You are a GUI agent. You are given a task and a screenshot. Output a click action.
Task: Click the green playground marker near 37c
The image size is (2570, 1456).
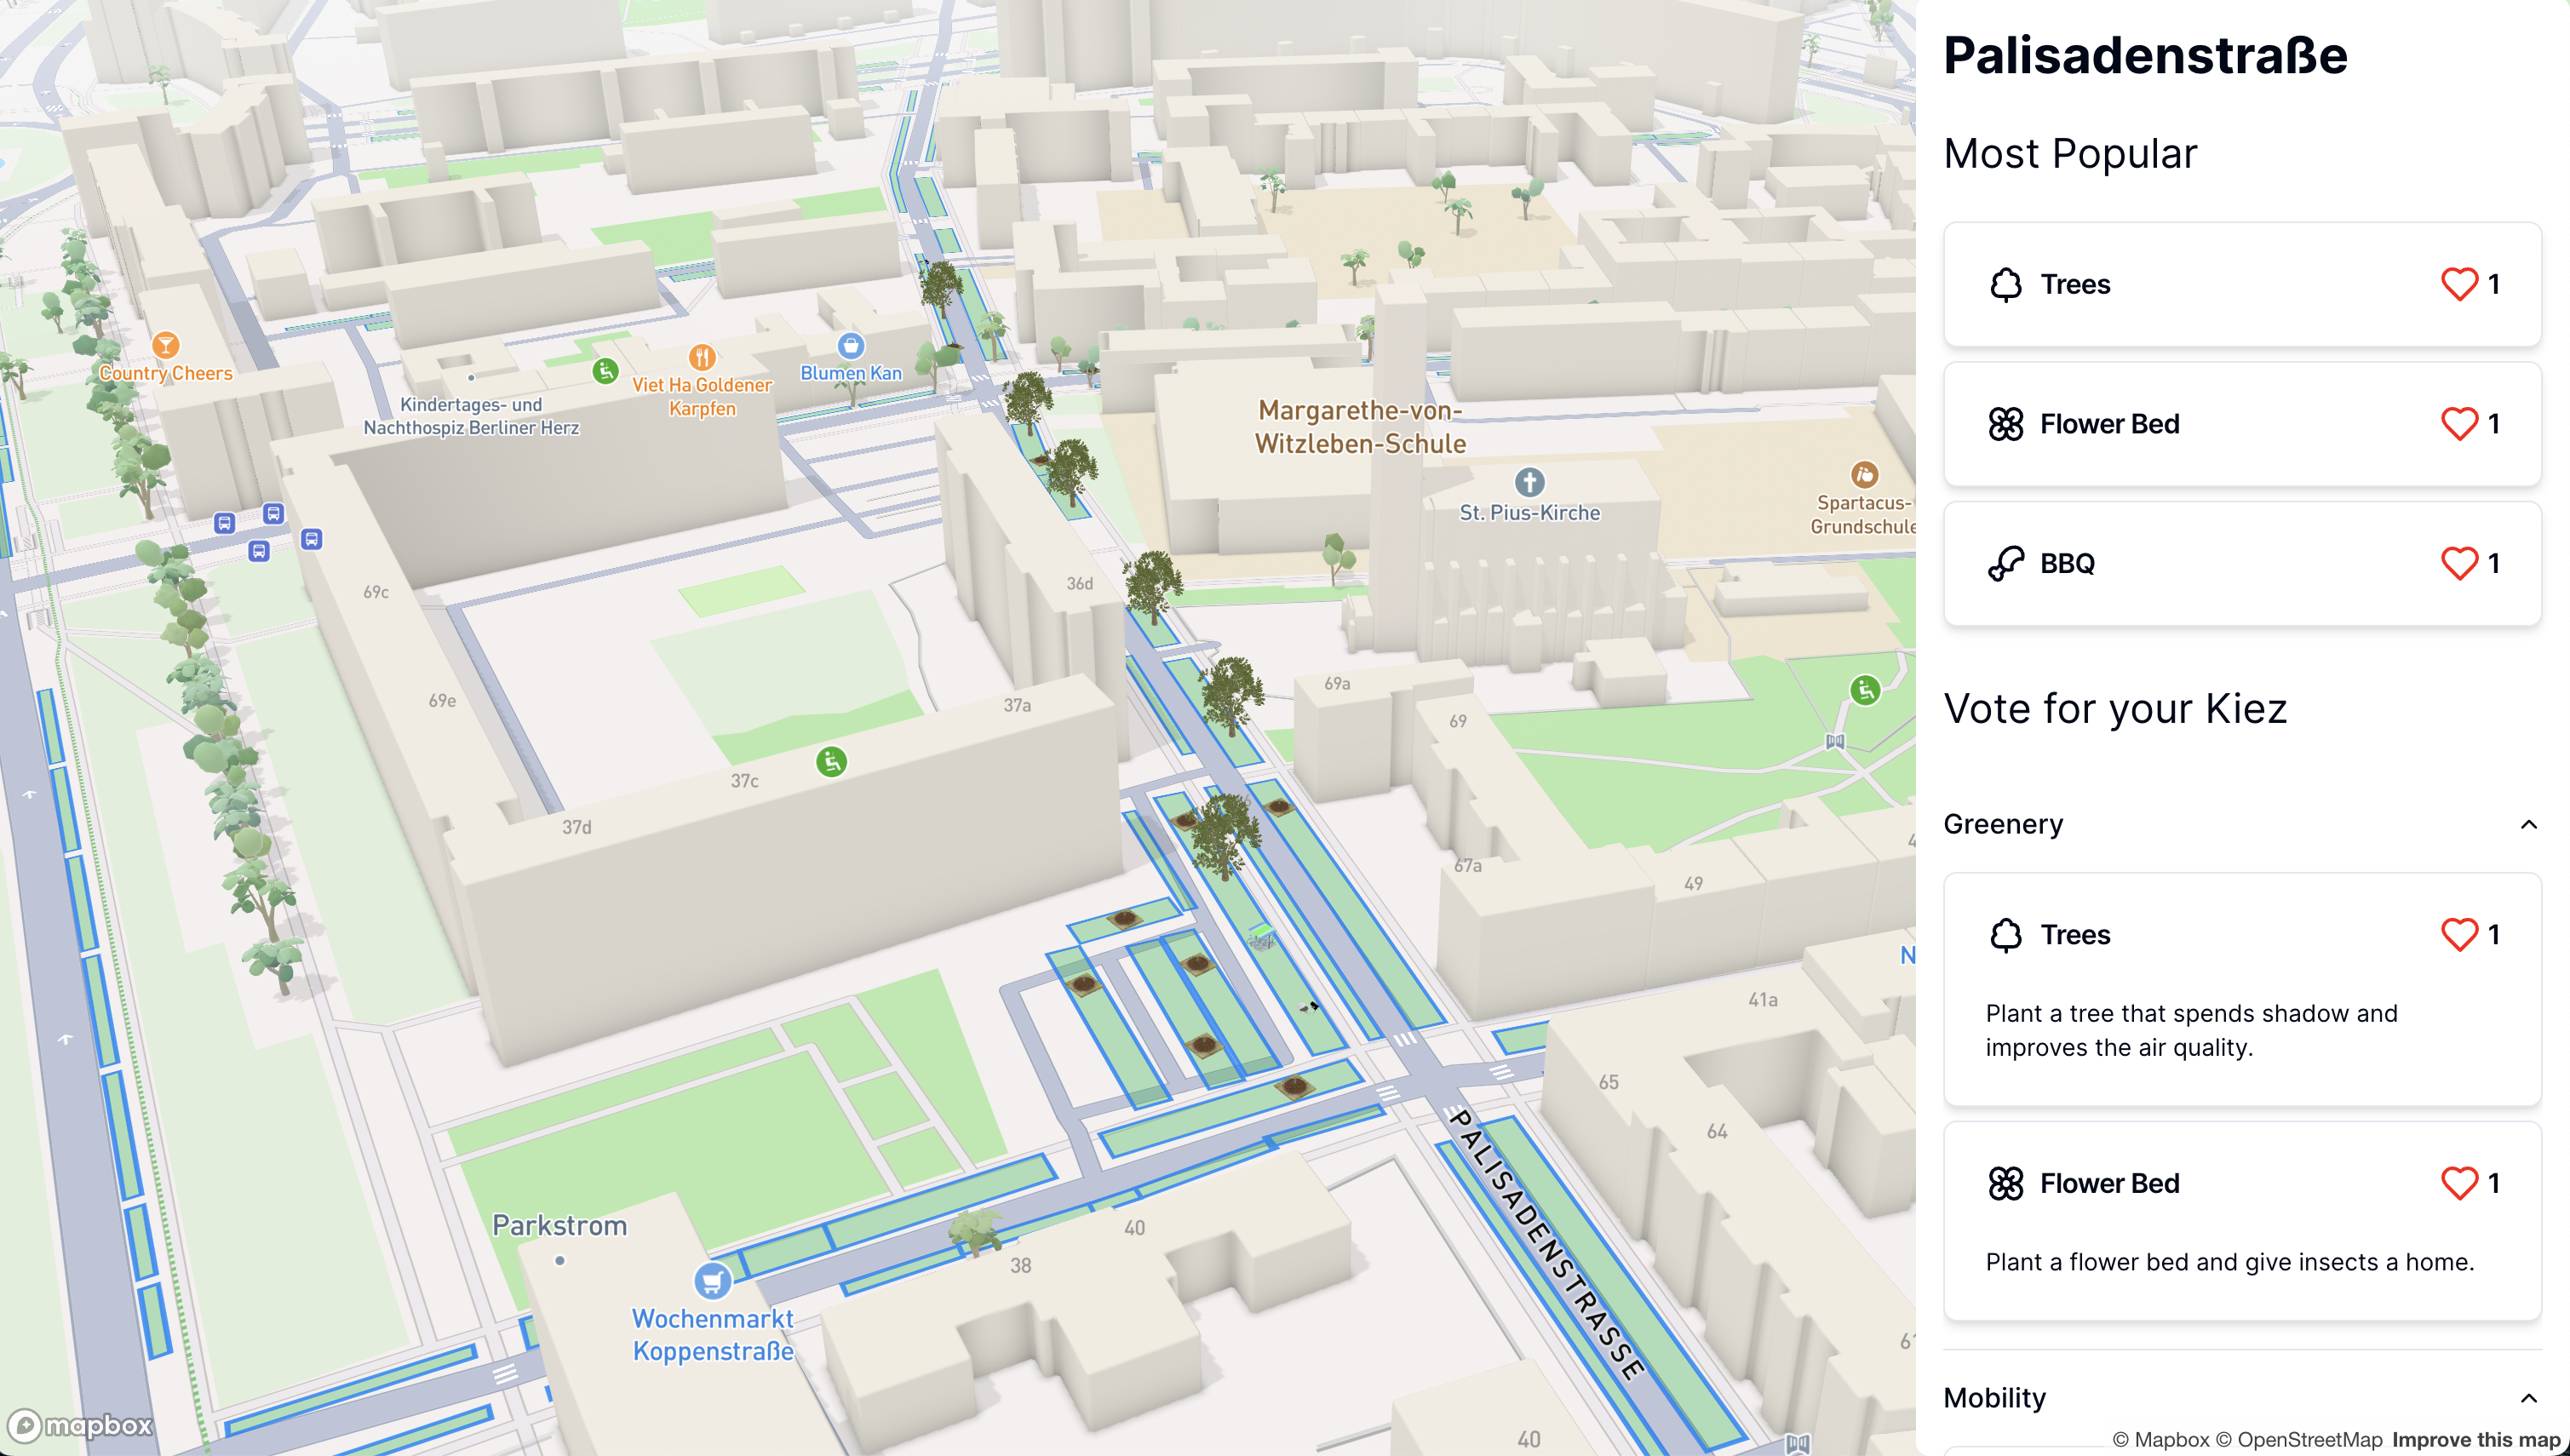tap(831, 762)
